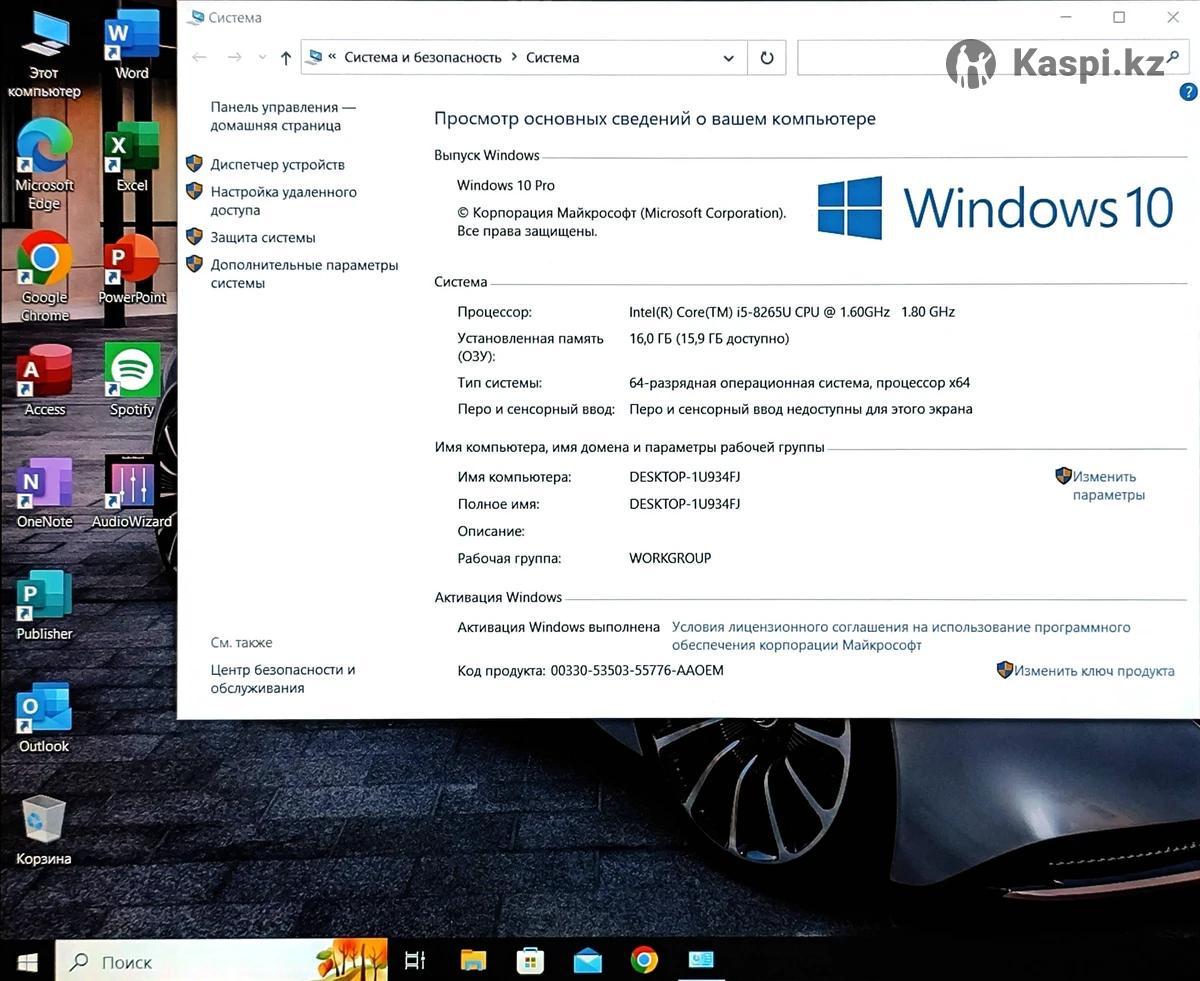Image resolution: width=1200 pixels, height=981 pixels.
Task: Go back using the back arrow
Action: tap(199, 58)
